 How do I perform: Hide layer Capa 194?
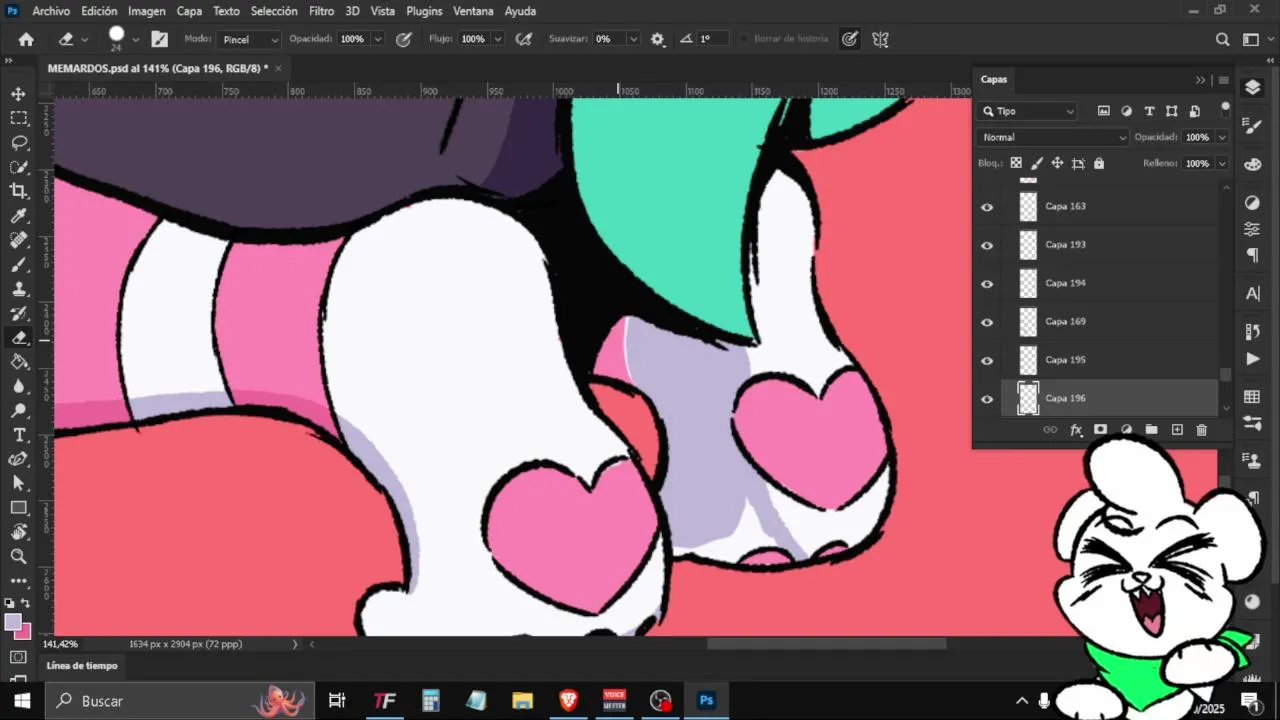[x=987, y=284]
